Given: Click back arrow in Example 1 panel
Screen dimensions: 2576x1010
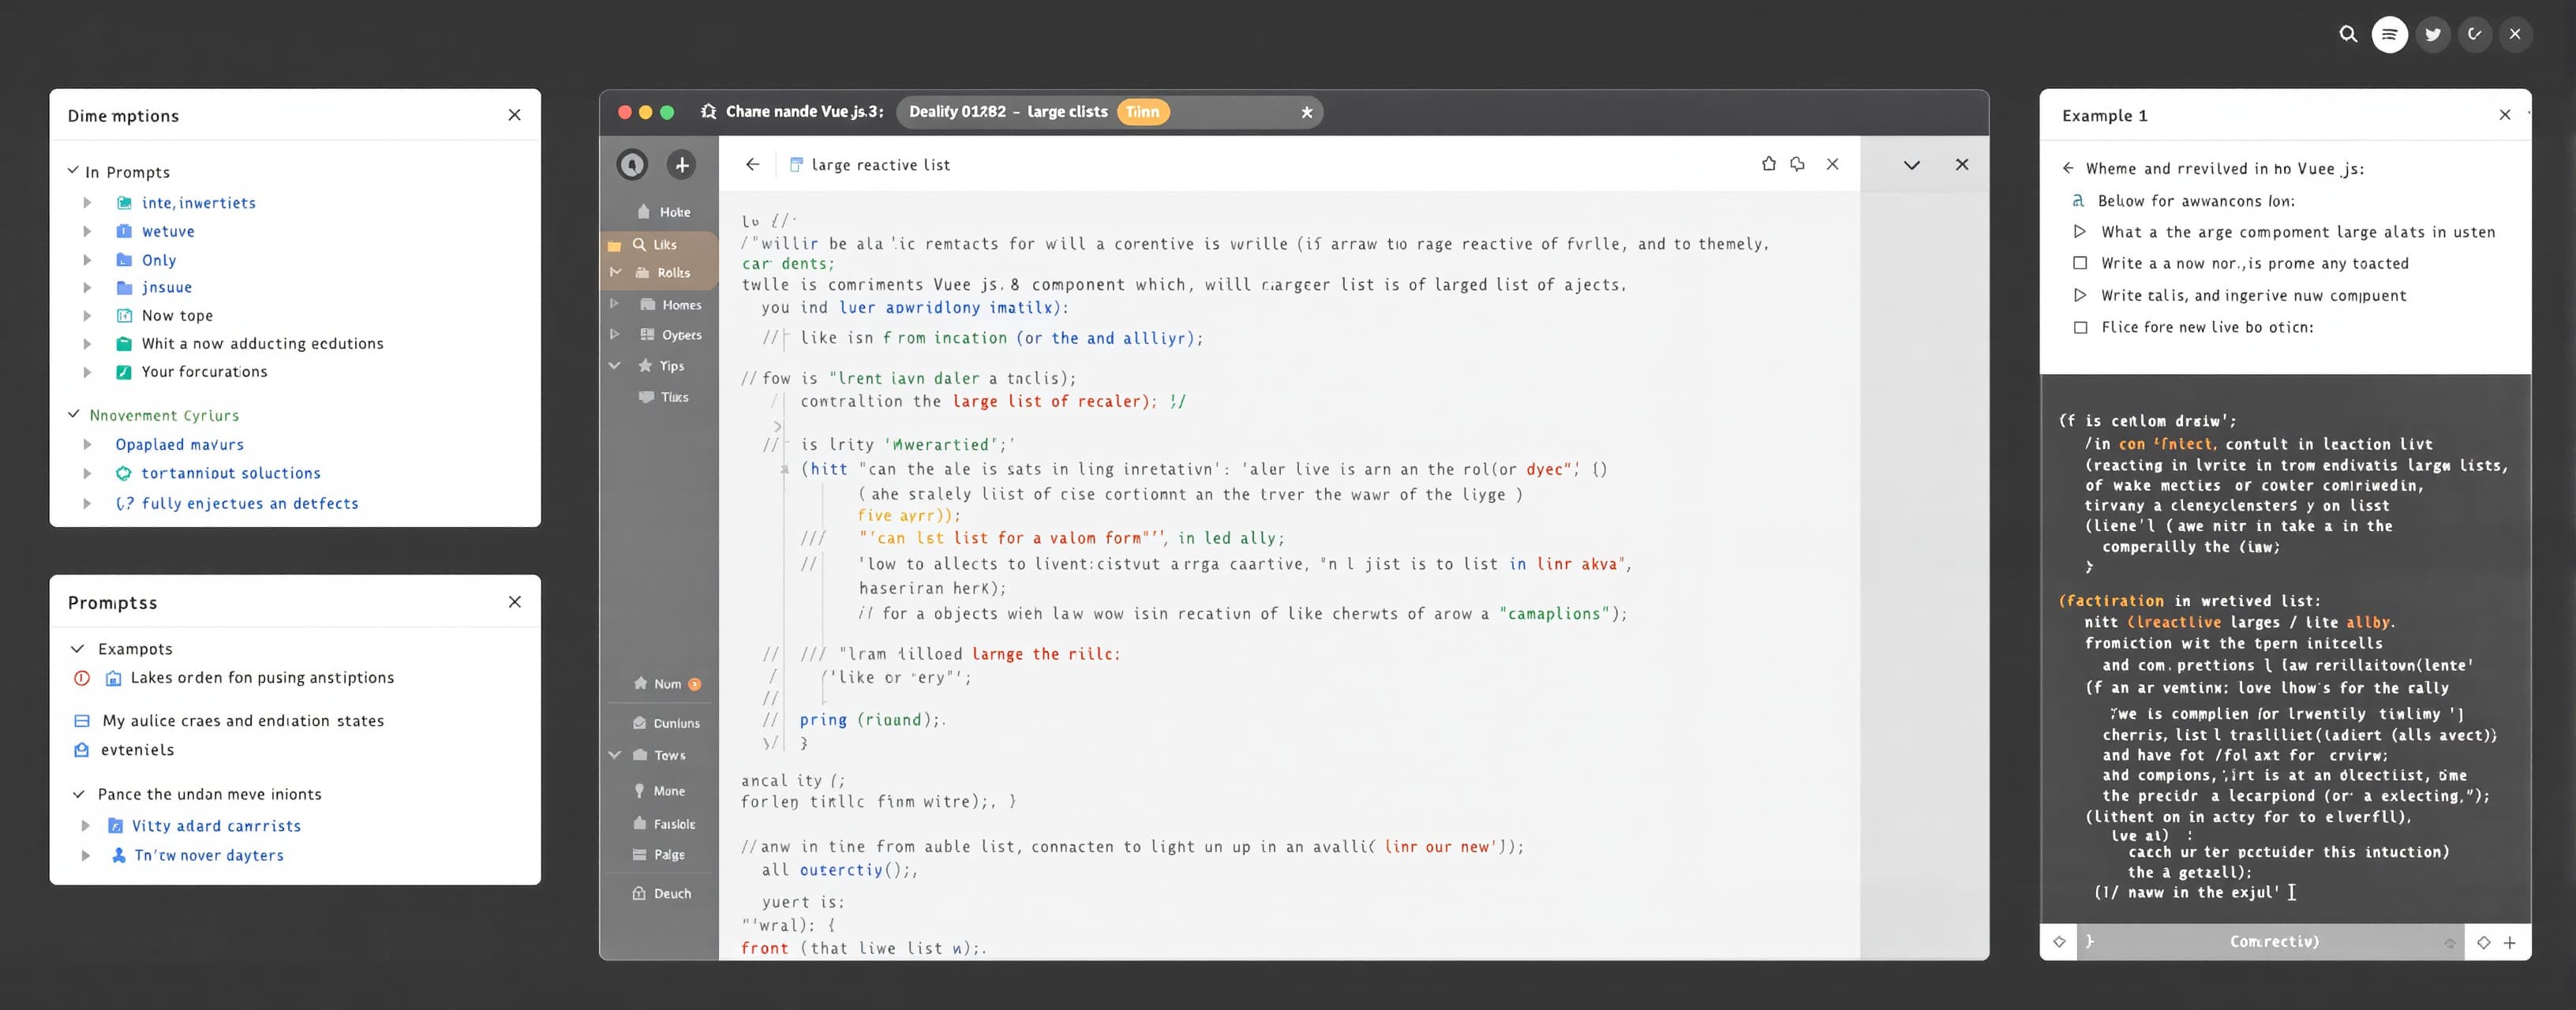Looking at the screenshot, I should click(x=2068, y=168).
